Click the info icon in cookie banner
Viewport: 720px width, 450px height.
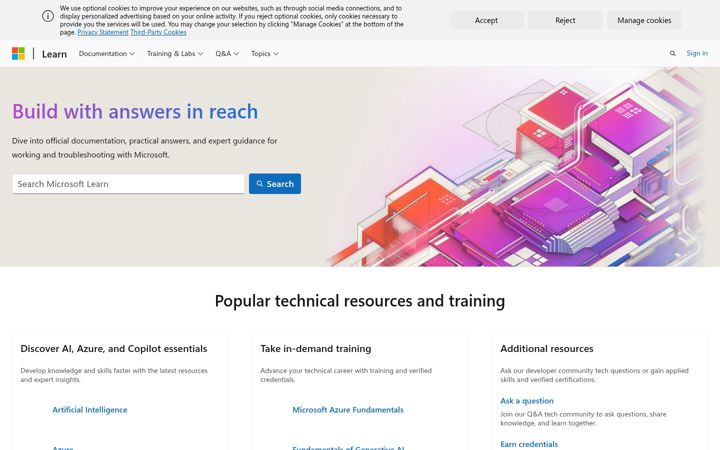(x=48, y=16)
